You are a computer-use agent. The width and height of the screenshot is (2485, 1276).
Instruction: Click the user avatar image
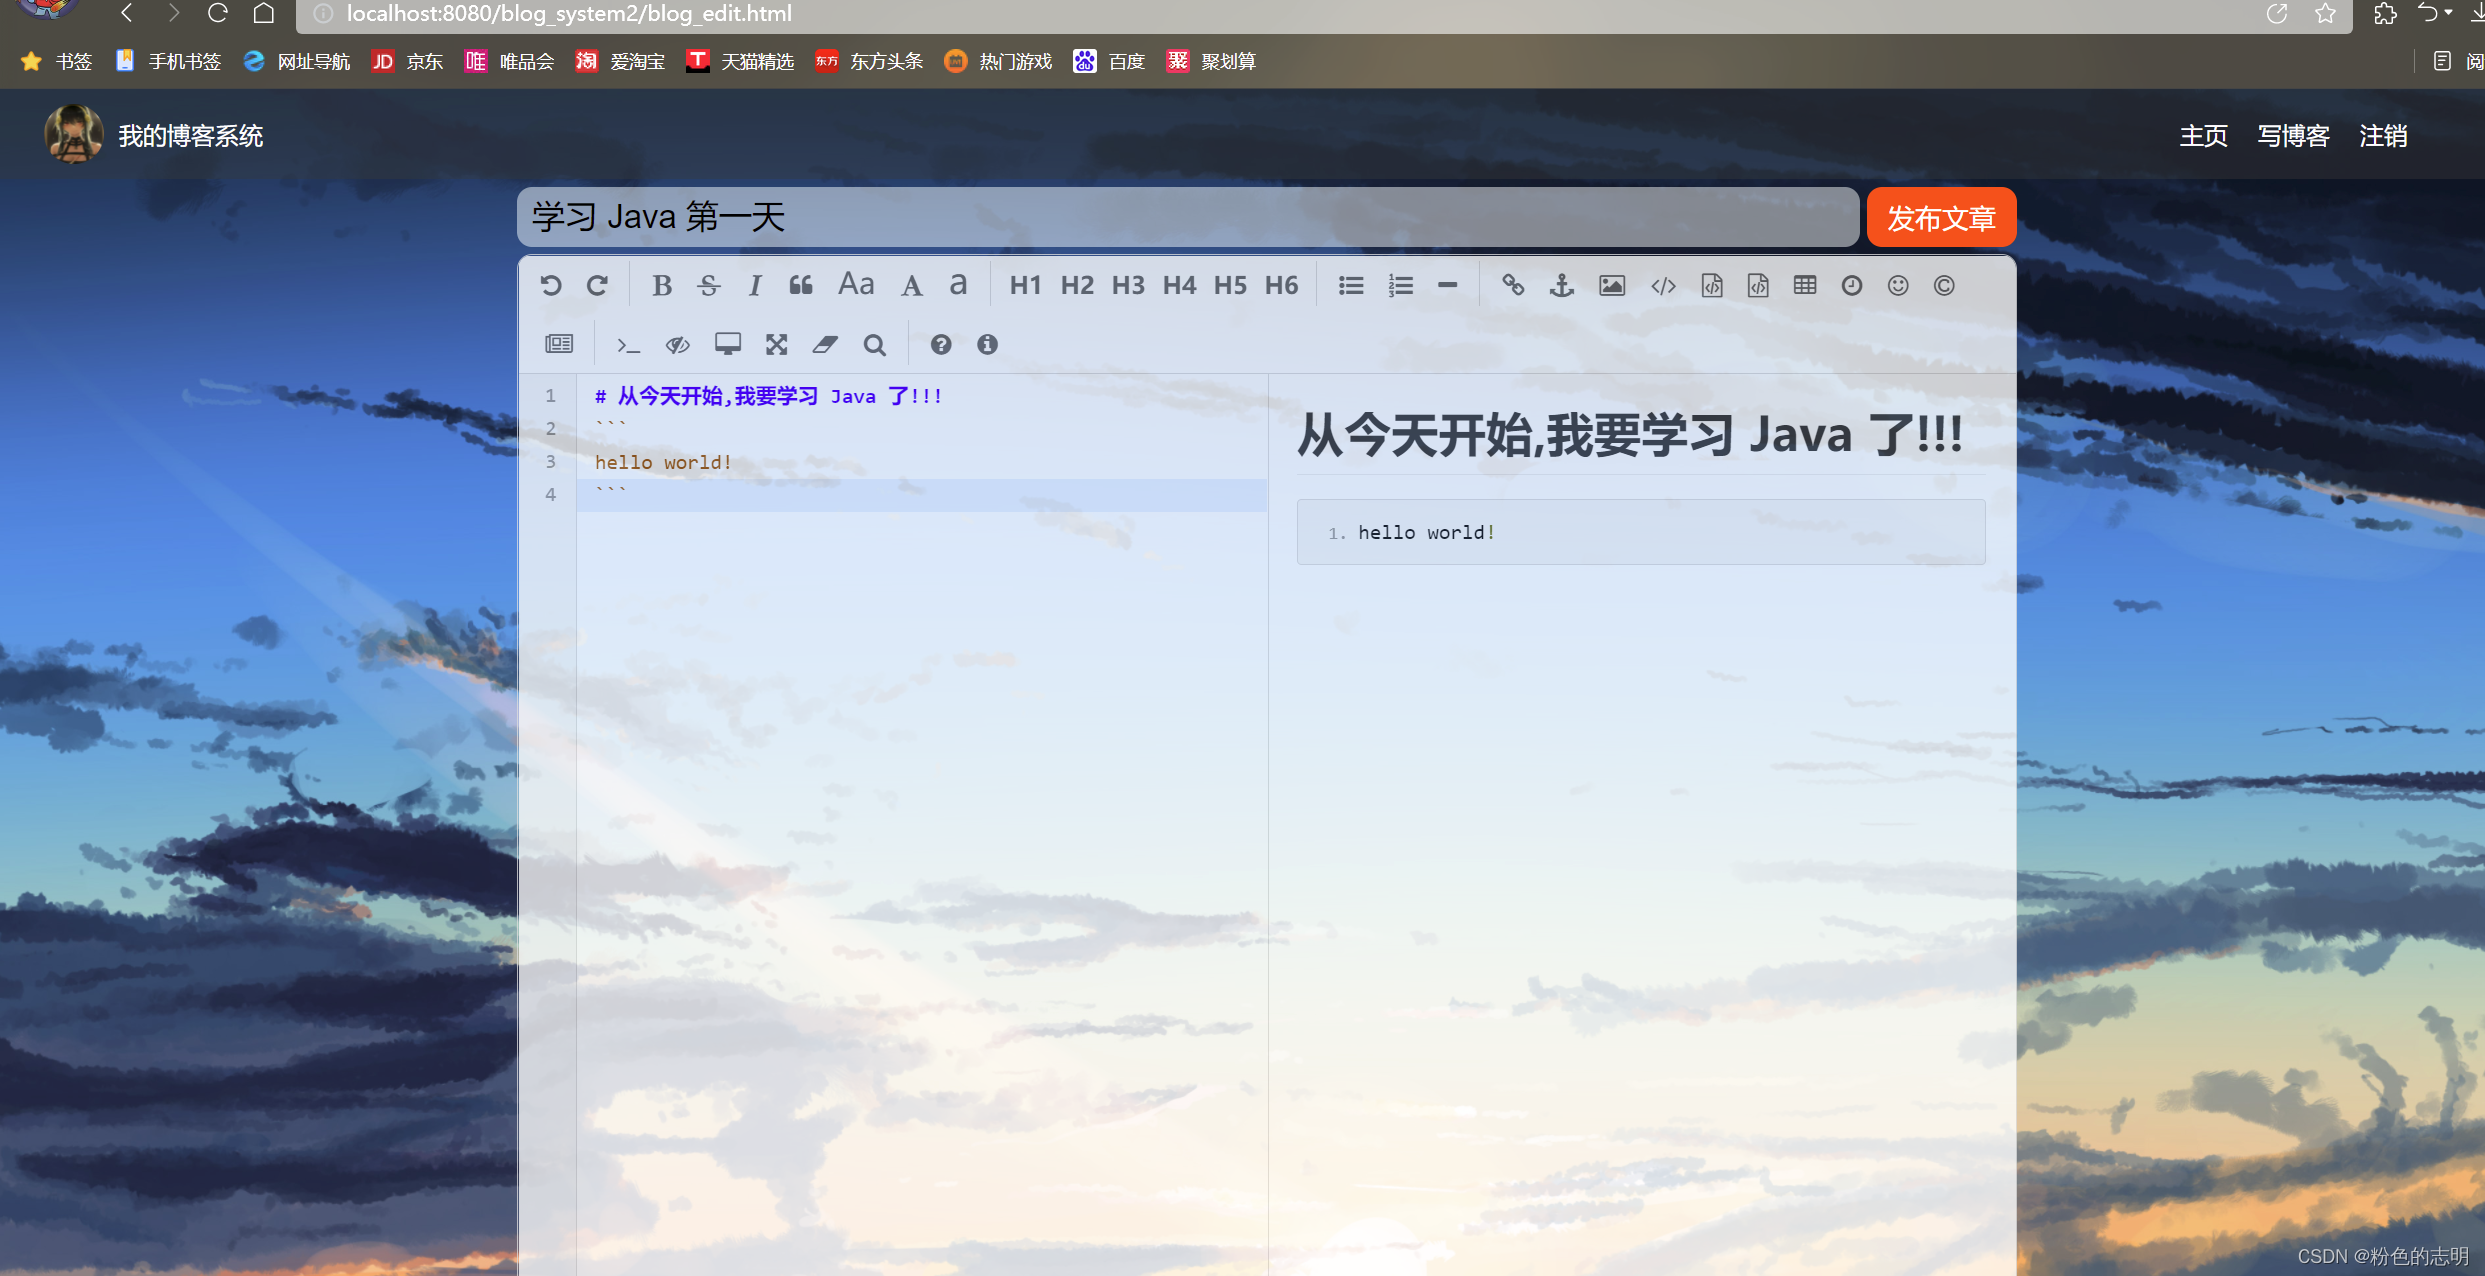[x=74, y=134]
